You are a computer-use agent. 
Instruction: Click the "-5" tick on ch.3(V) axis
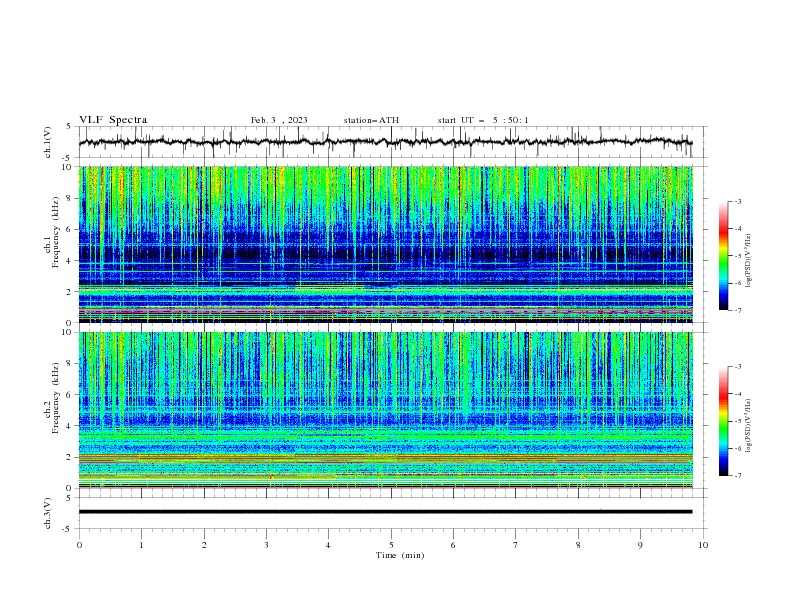pos(68,529)
